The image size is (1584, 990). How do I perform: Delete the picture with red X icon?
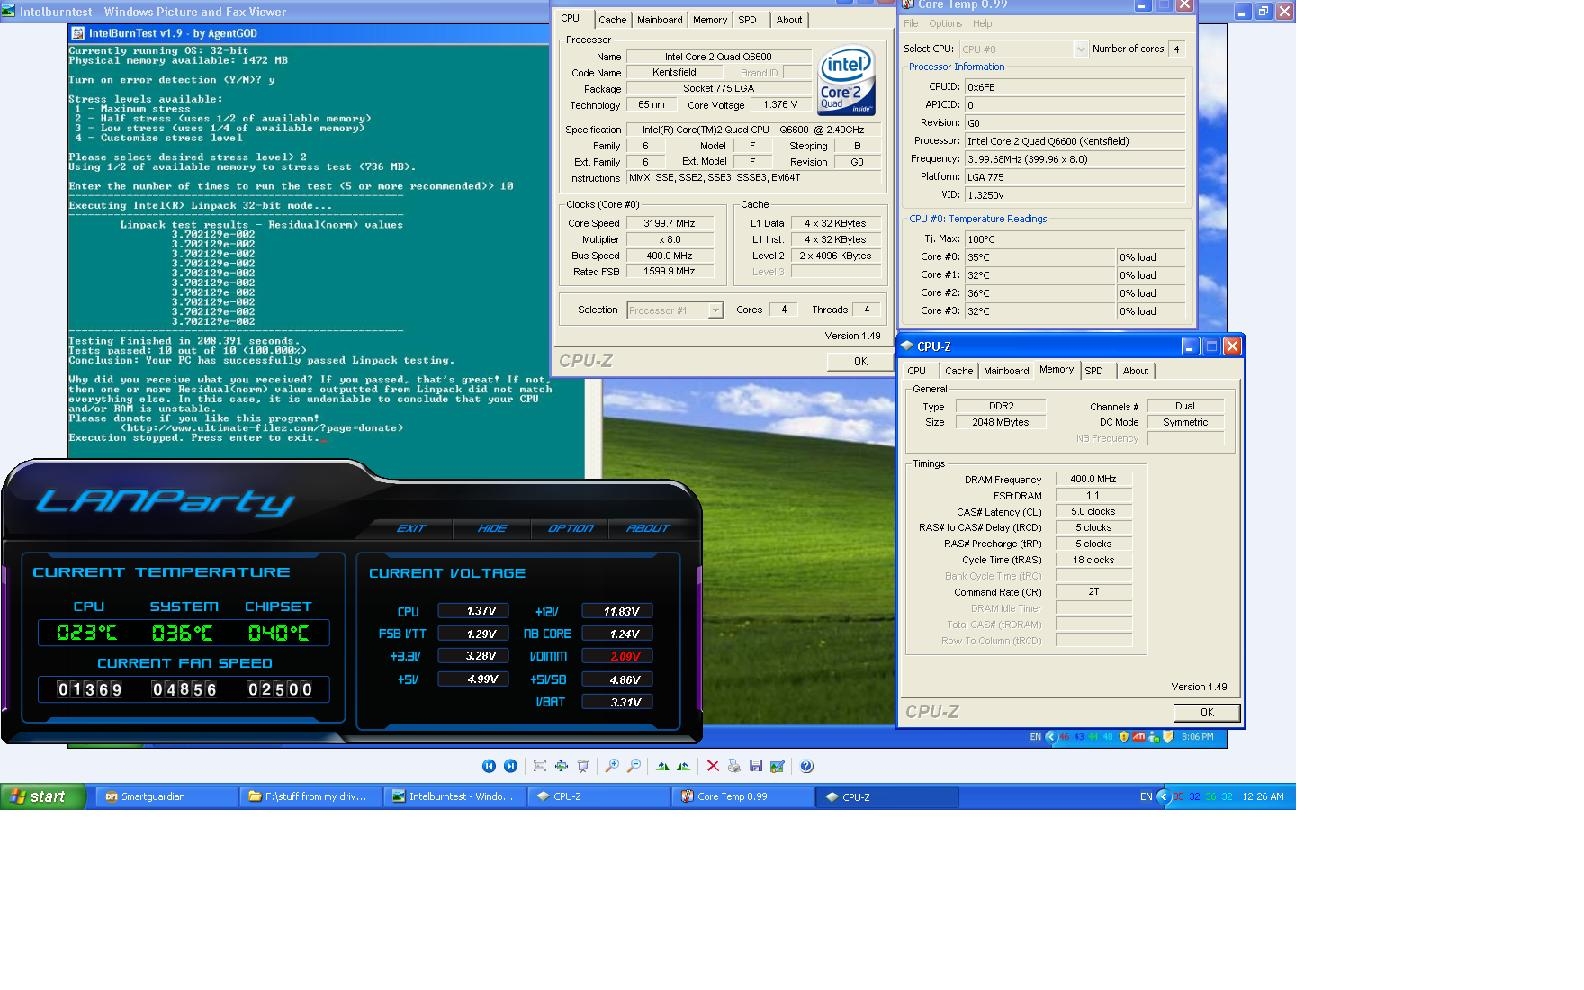pos(713,766)
